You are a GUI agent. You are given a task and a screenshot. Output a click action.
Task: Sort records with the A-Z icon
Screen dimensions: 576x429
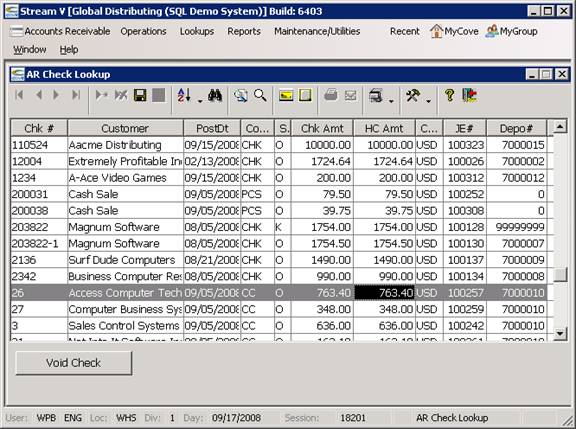pos(184,95)
